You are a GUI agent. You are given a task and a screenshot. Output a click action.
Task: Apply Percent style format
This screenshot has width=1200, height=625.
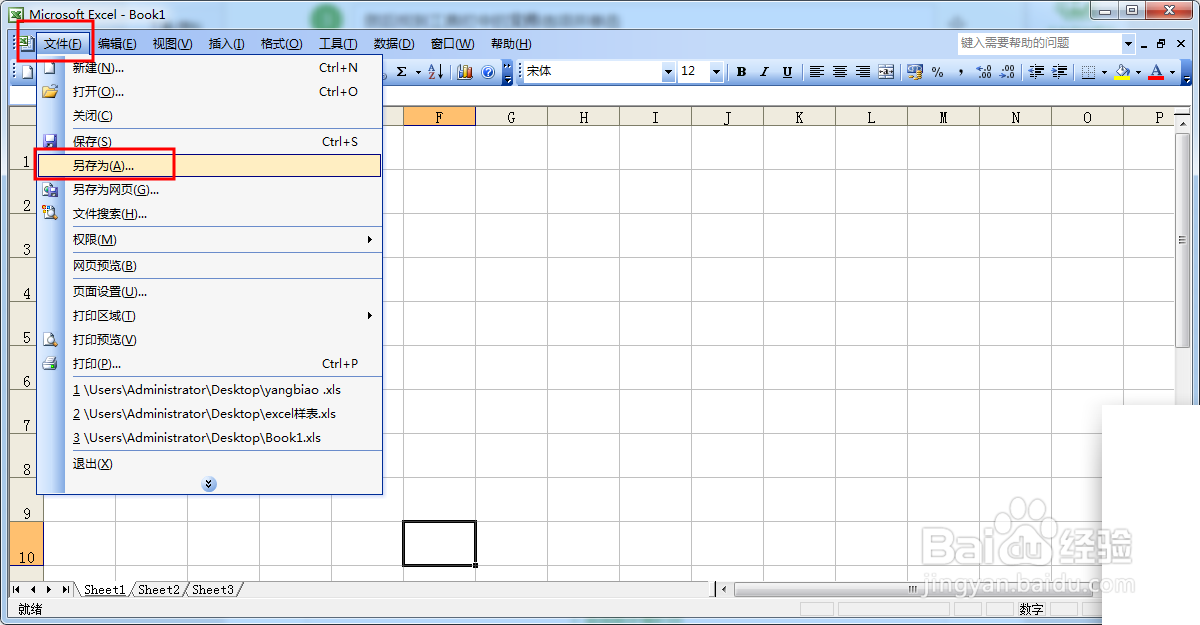click(938, 72)
